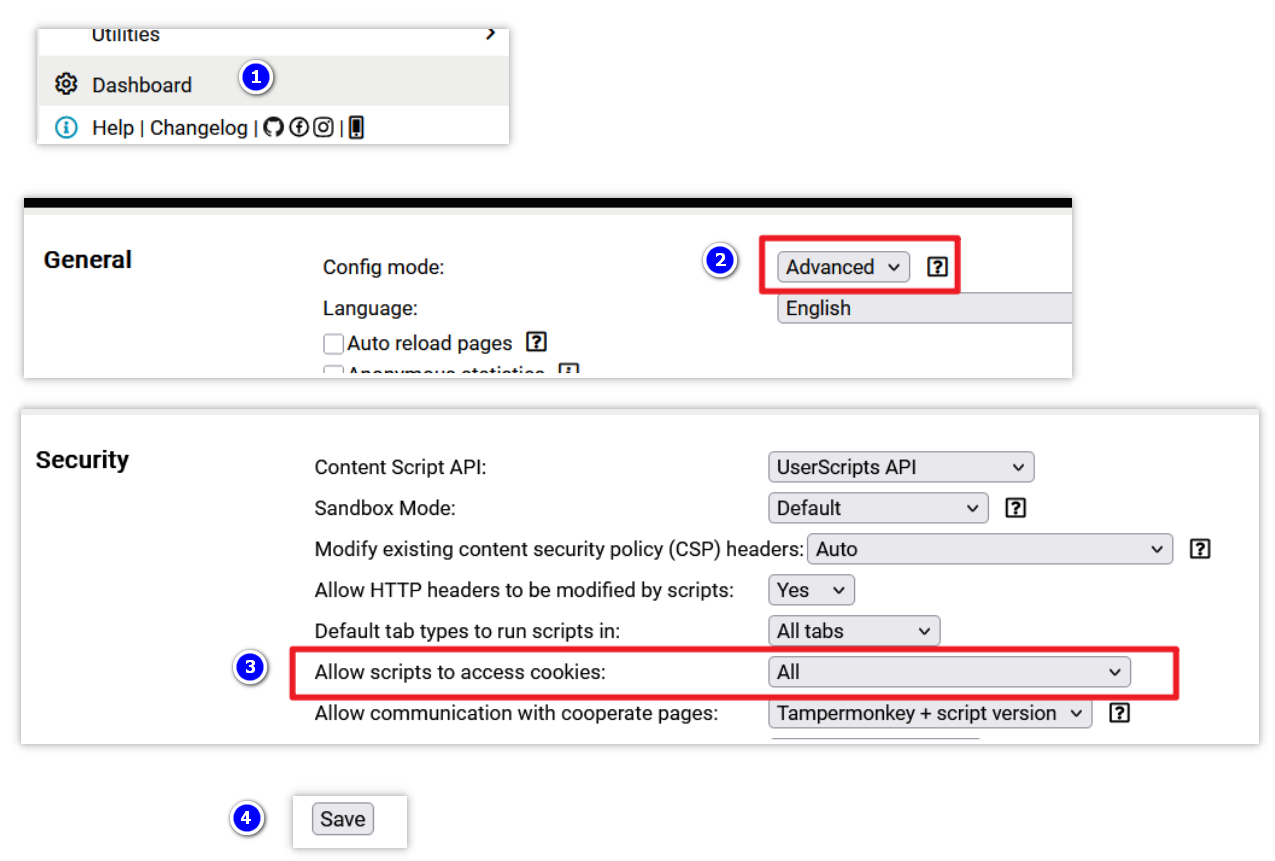Click the help icon beside CSP headers dropdown

1200,548
